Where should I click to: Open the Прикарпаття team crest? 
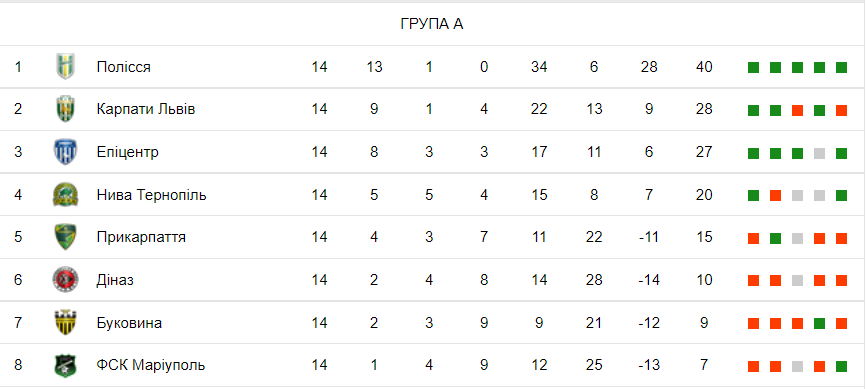point(66,237)
